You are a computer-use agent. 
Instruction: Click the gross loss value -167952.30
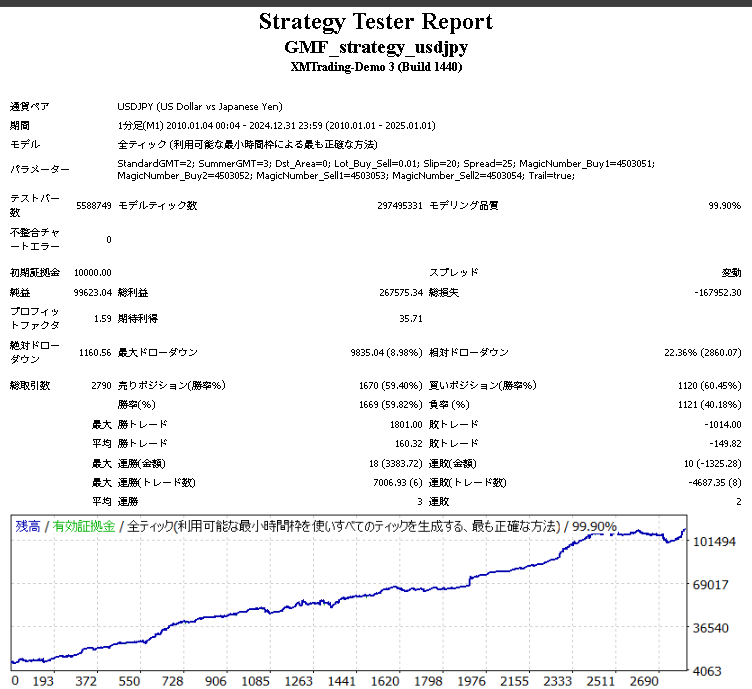717,292
